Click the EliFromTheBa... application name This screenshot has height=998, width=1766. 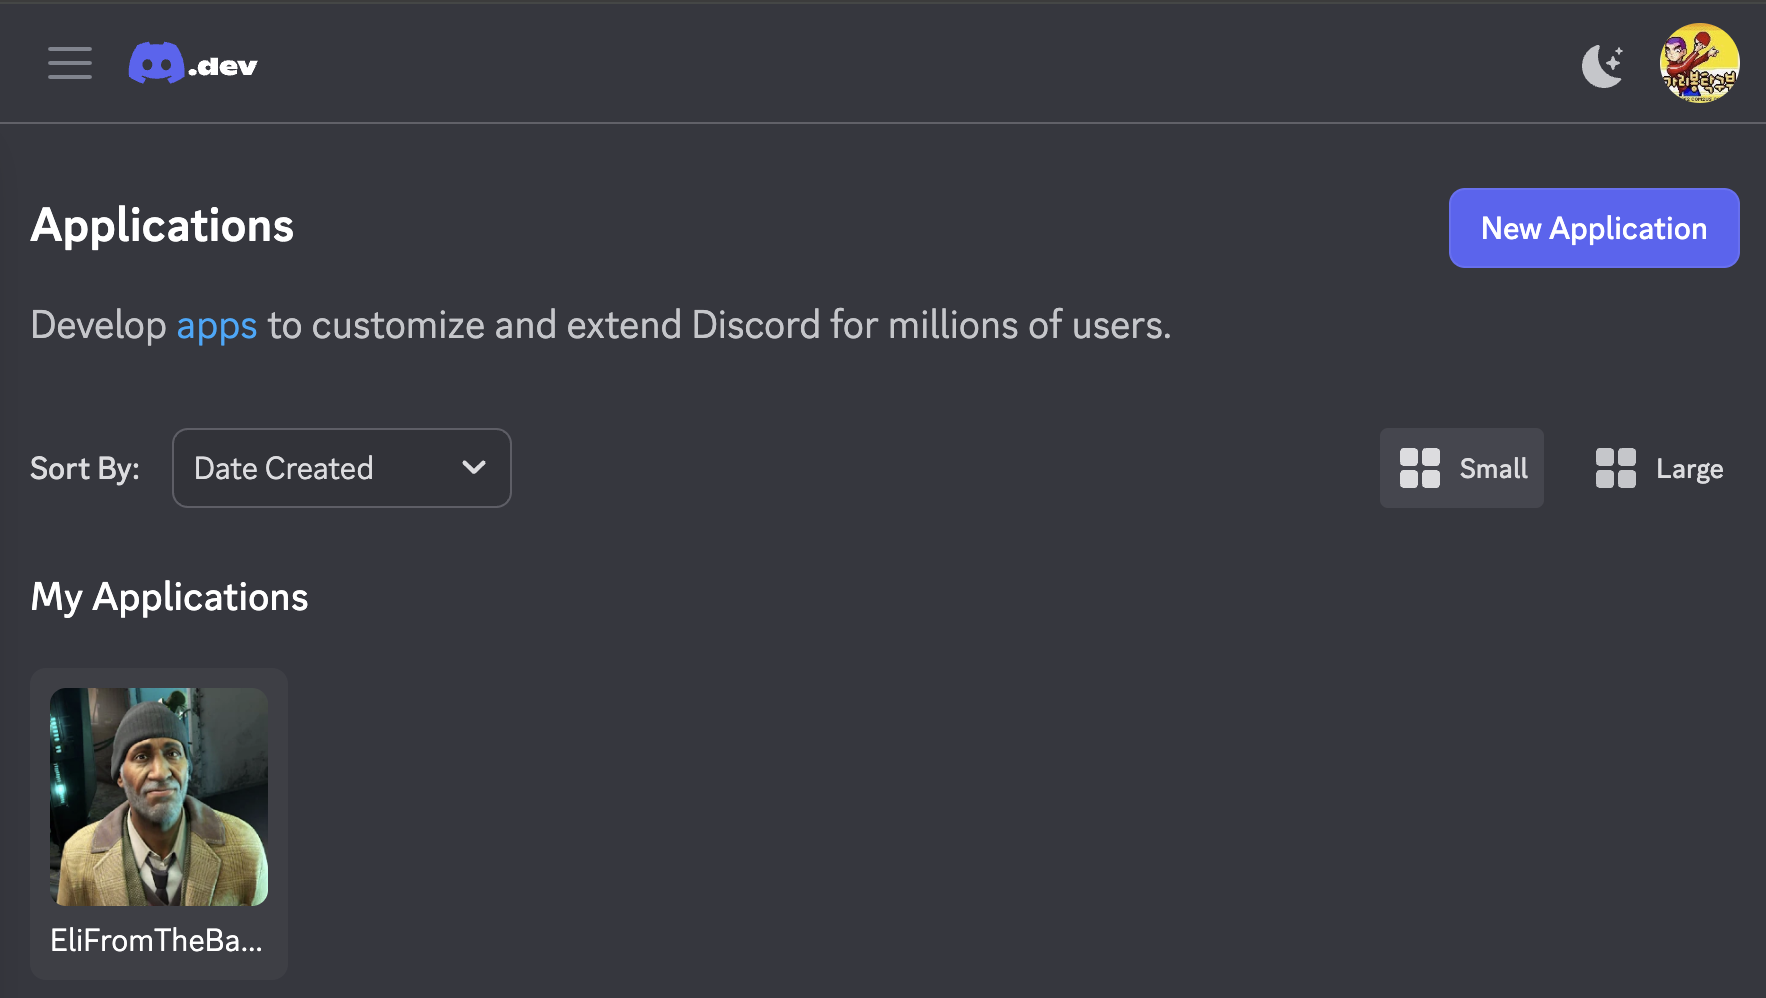pyautogui.click(x=157, y=940)
